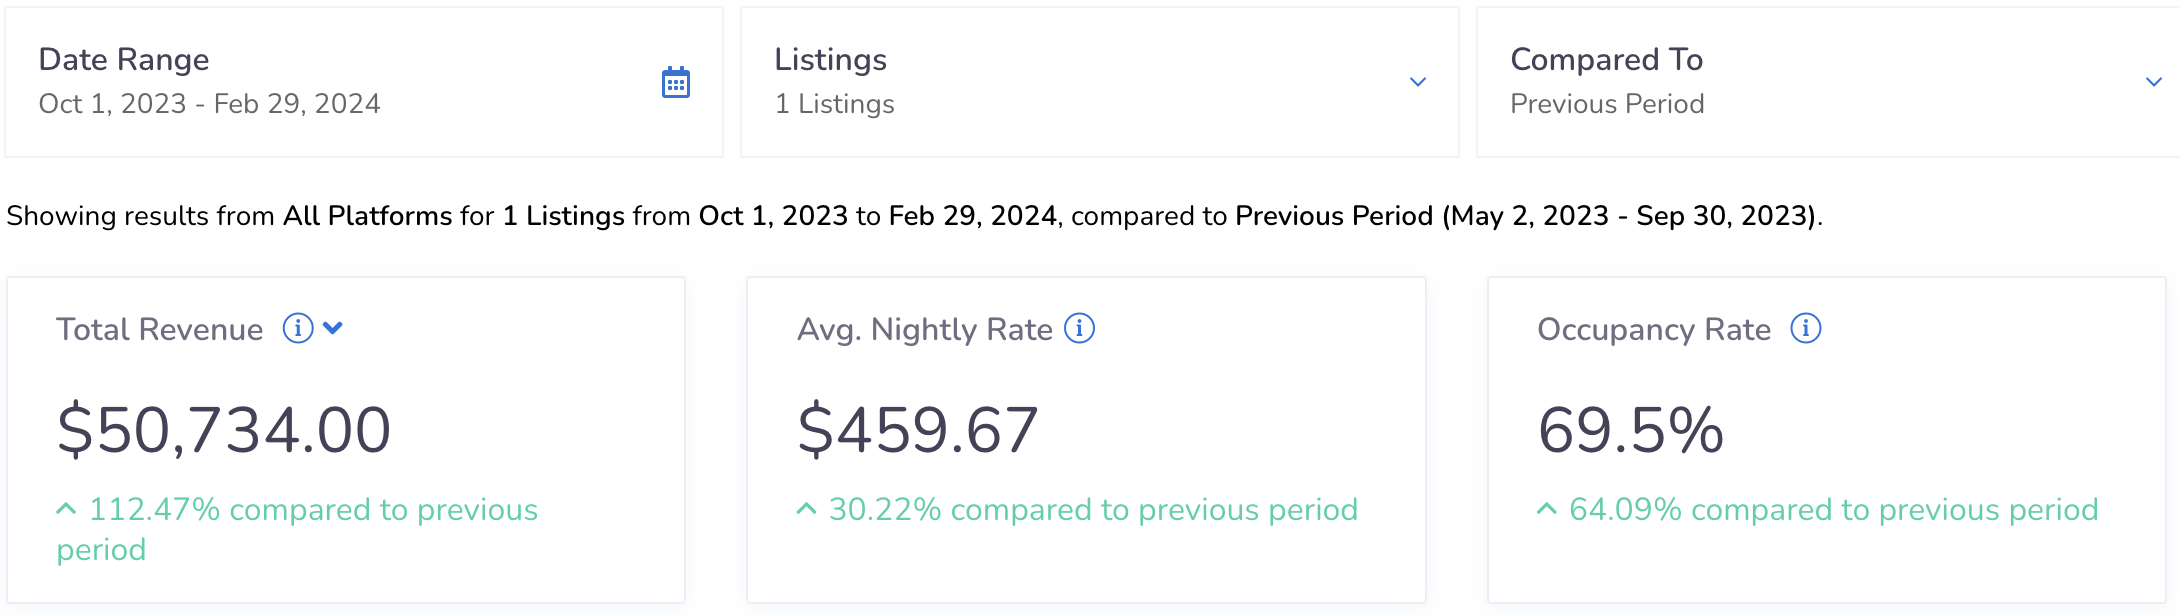Image resolution: width=2180 pixels, height=616 pixels.
Task: Click the up arrow beside 30.22%
Action: pos(806,509)
